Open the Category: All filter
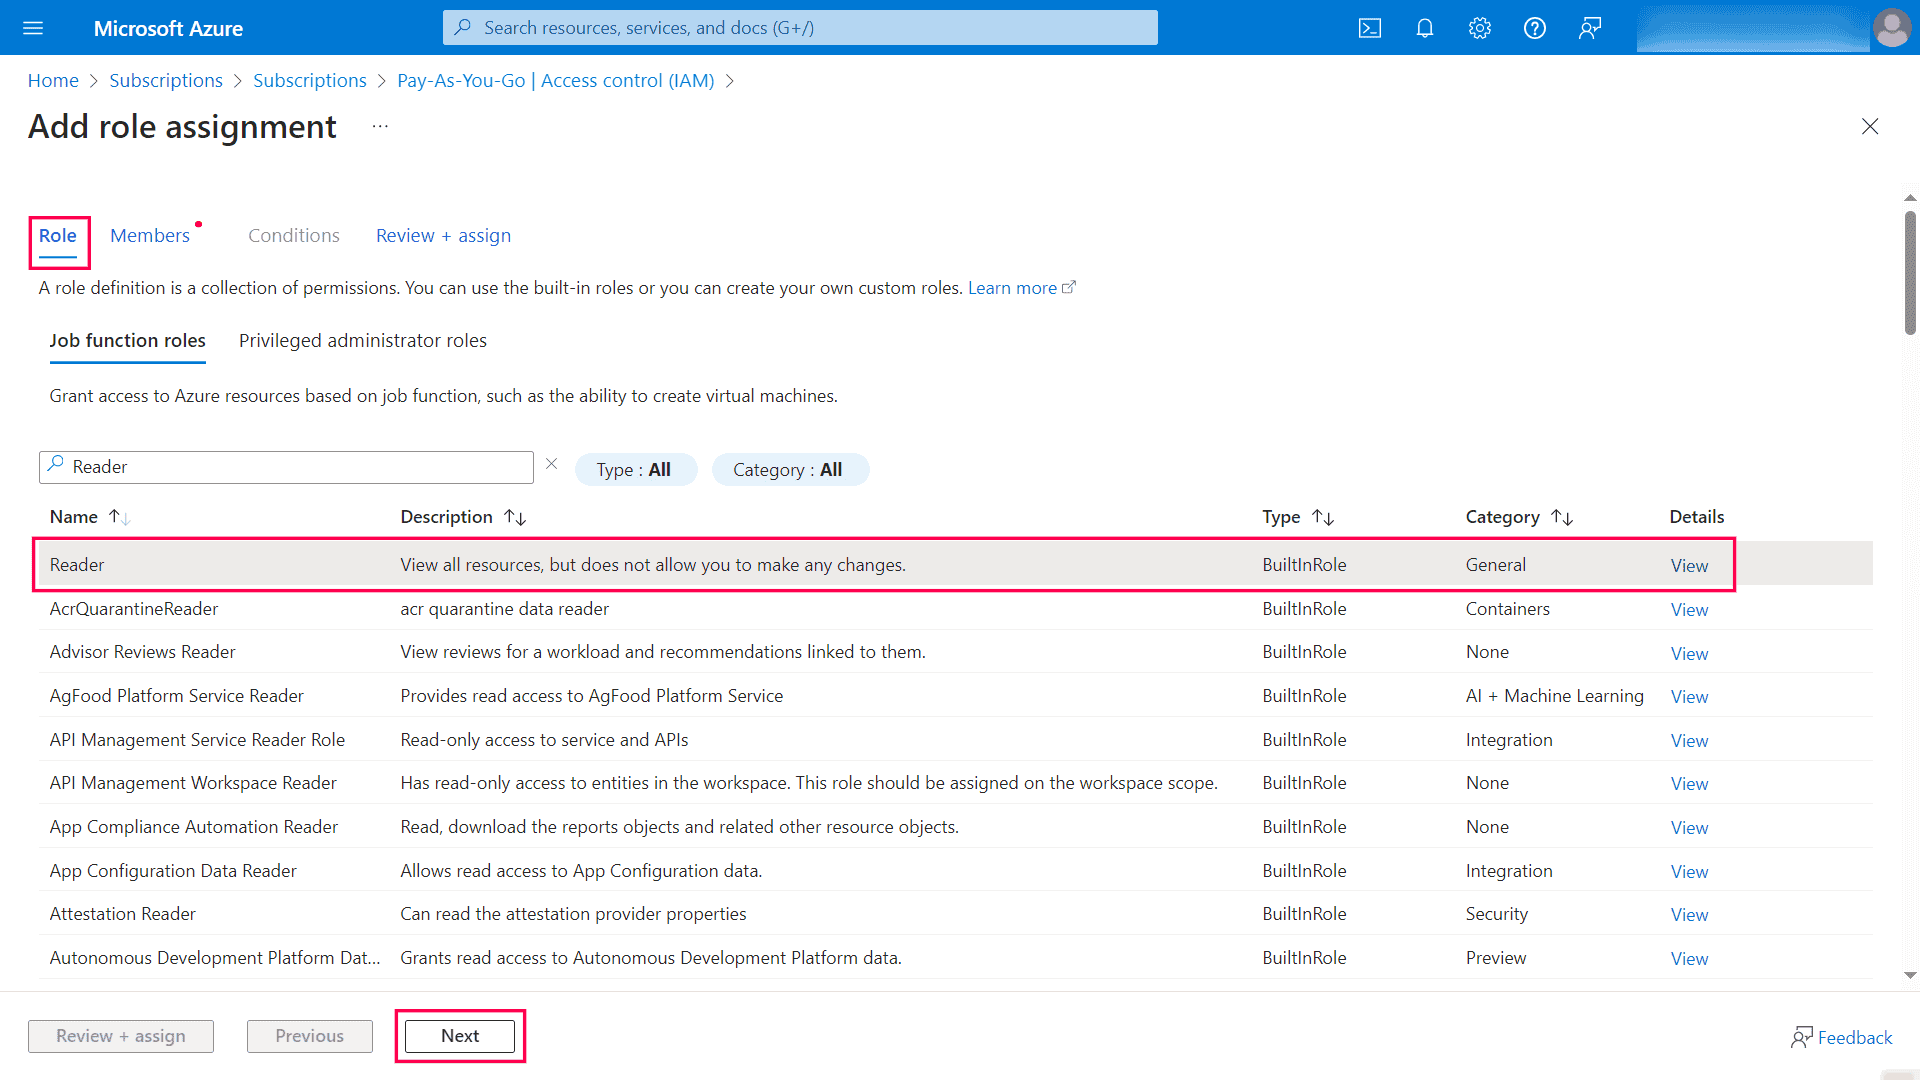The image size is (1920, 1080). click(790, 469)
